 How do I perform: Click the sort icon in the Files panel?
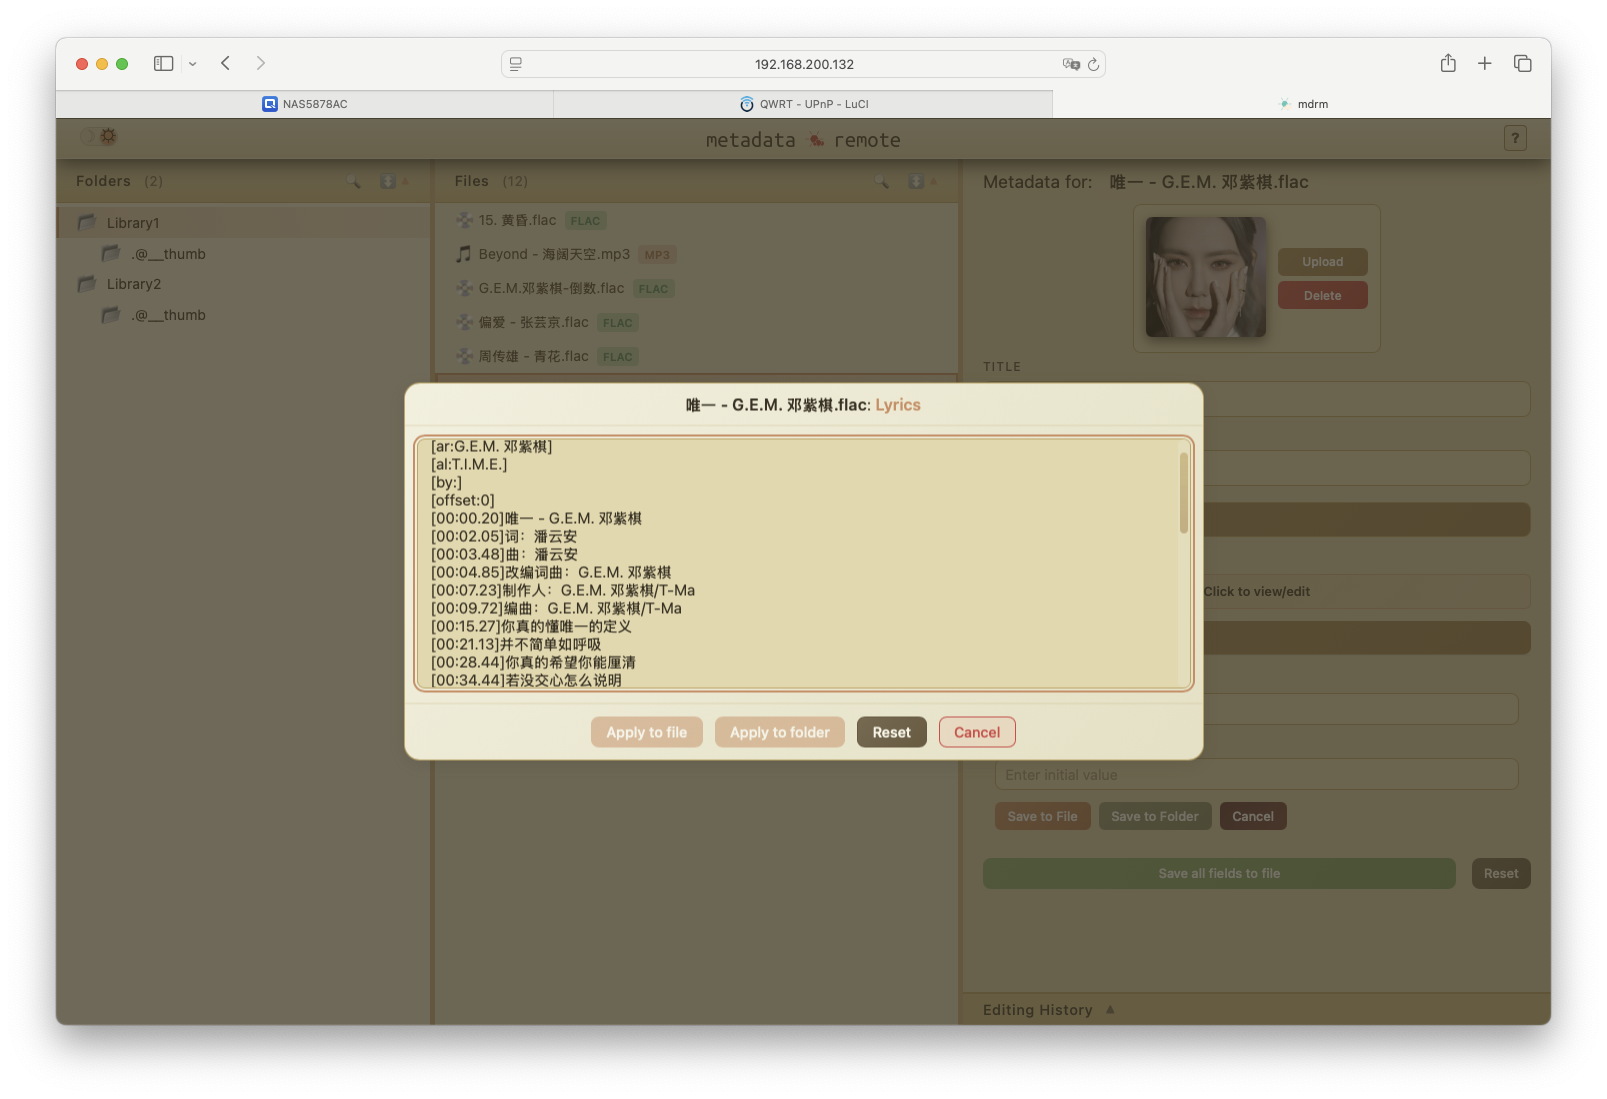tap(916, 181)
